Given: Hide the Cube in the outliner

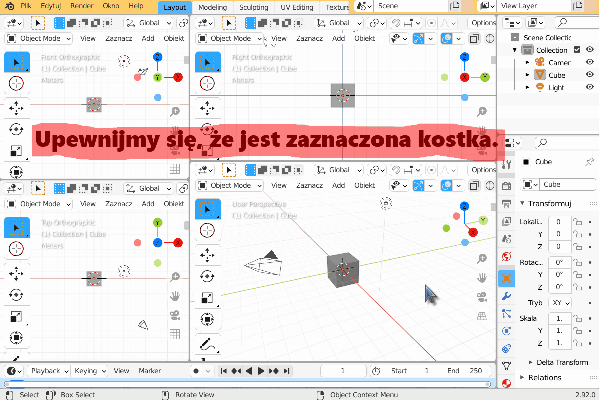Looking at the screenshot, I should point(590,74).
